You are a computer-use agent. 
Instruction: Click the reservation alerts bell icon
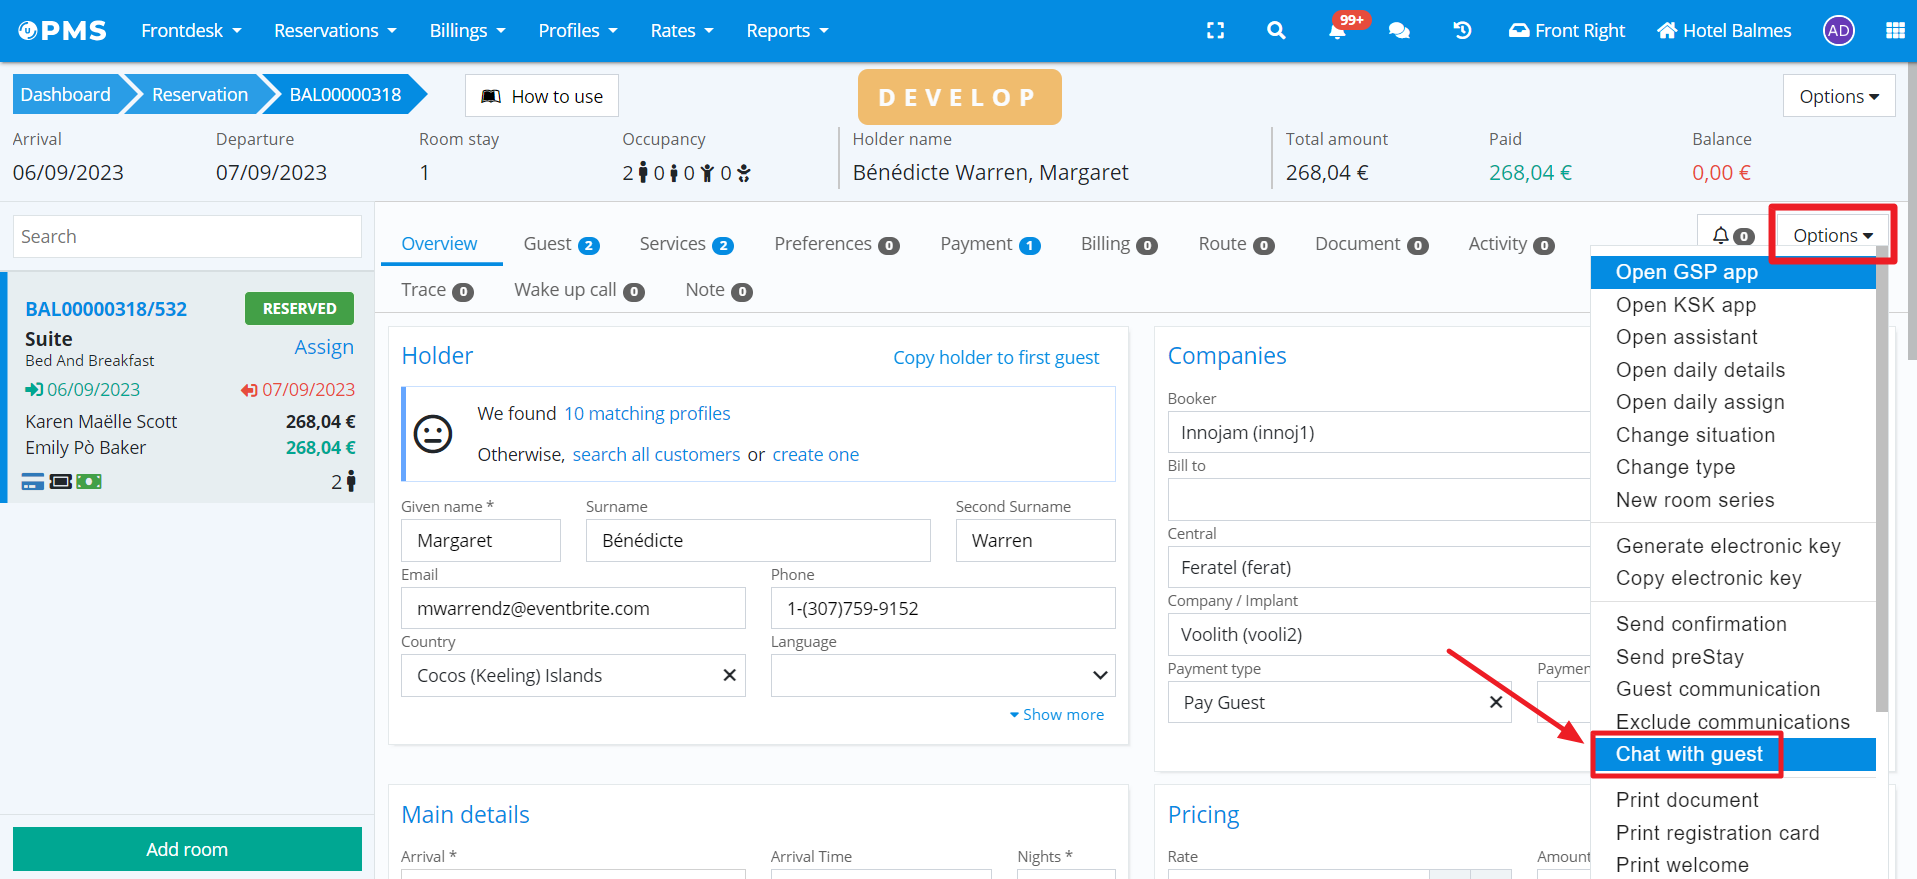[1721, 236]
